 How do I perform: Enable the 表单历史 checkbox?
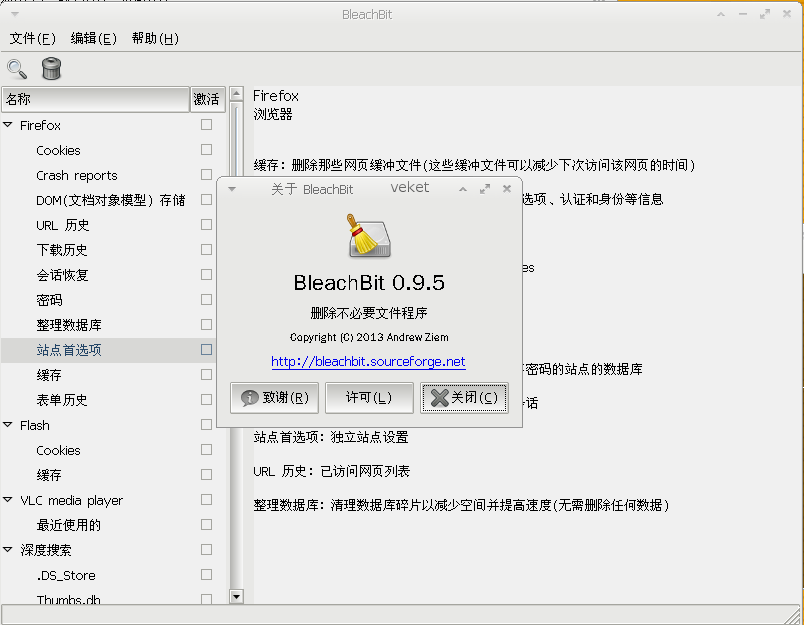207,399
